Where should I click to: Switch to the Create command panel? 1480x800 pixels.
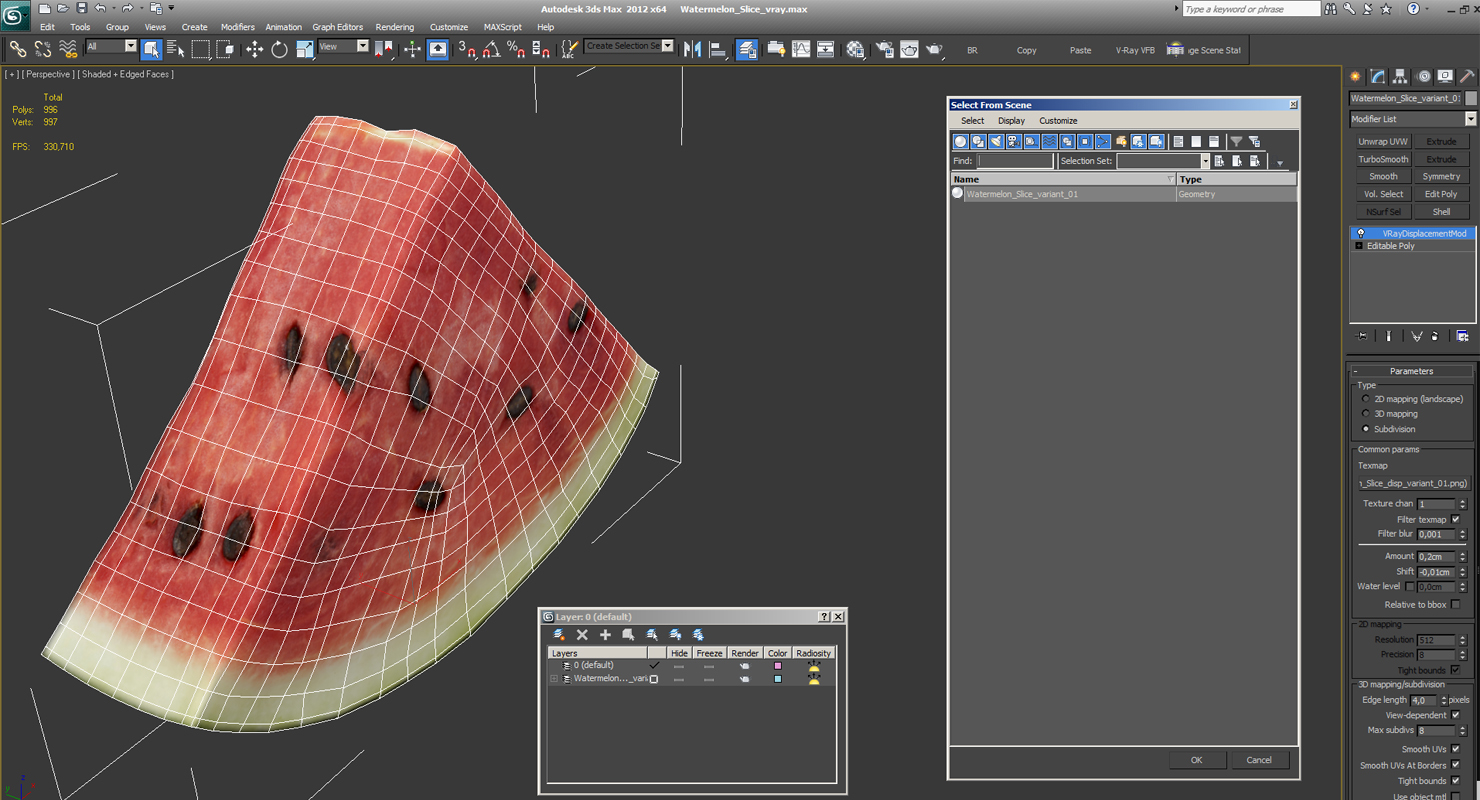pyautogui.click(x=1356, y=76)
